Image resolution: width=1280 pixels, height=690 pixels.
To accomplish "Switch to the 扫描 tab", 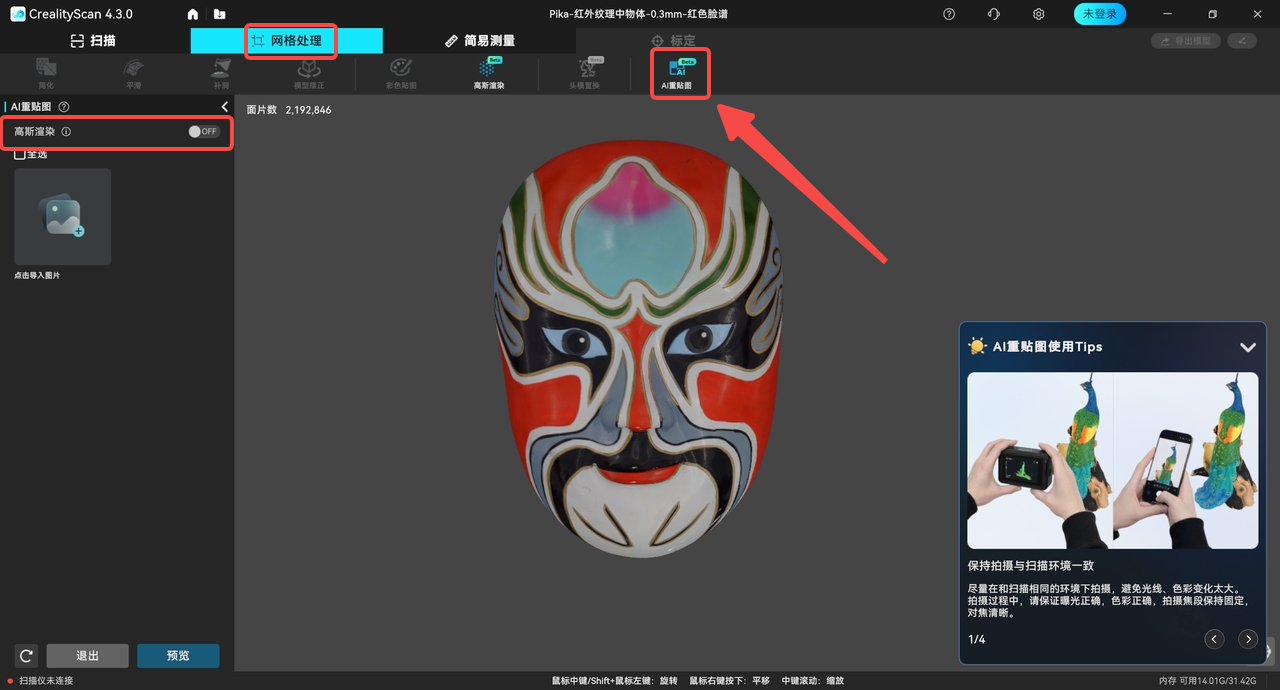I will pyautogui.click(x=93, y=41).
